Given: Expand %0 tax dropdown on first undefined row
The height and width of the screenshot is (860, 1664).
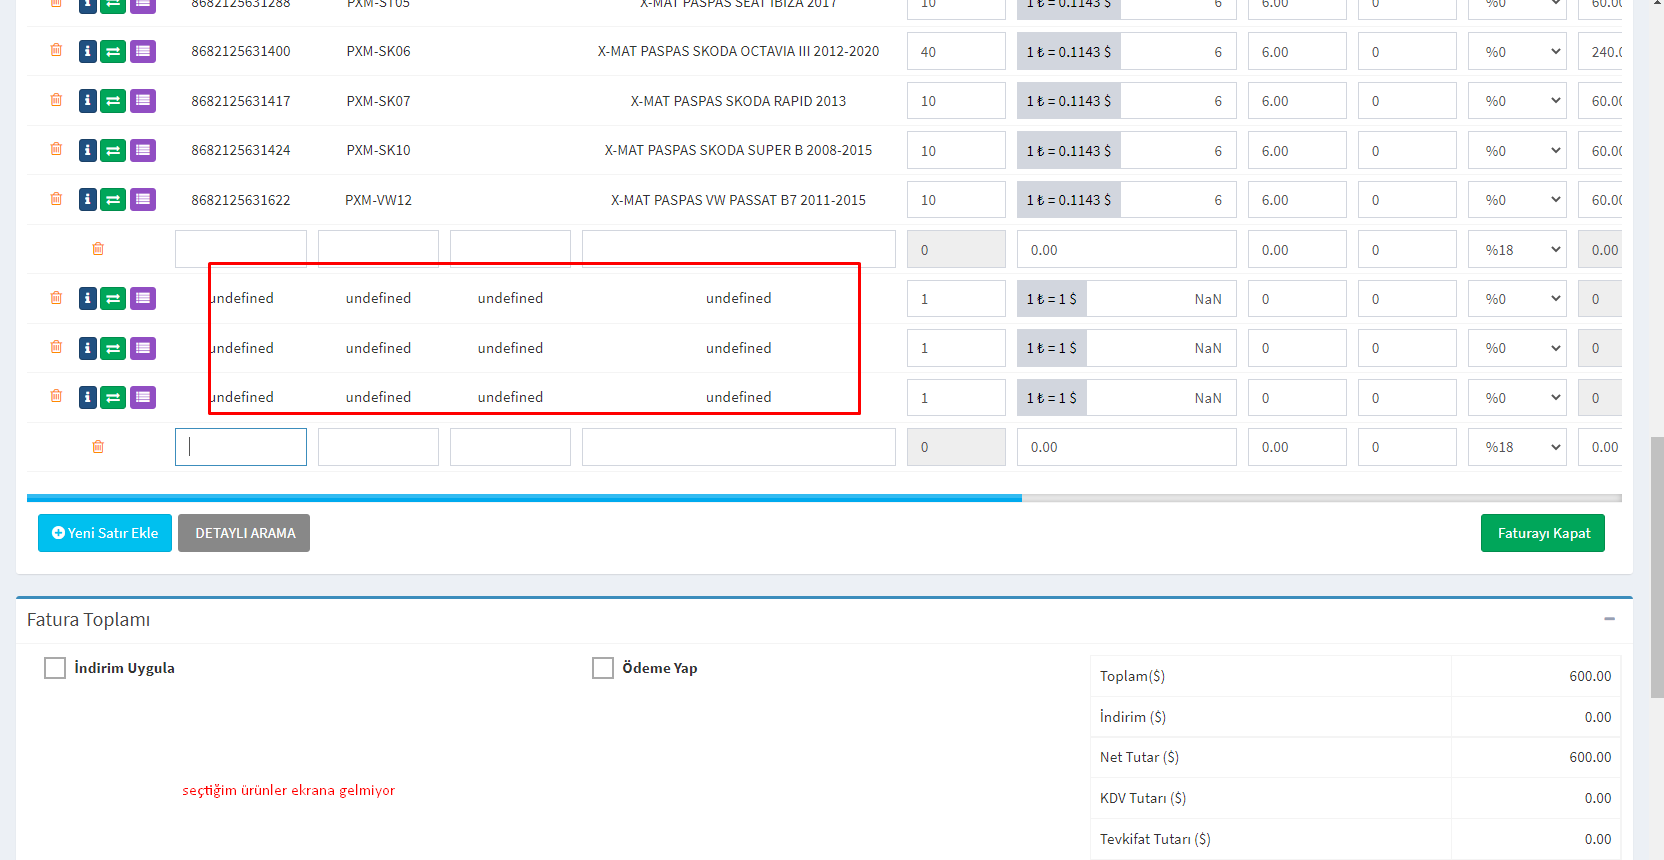Looking at the screenshot, I should pos(1517,299).
